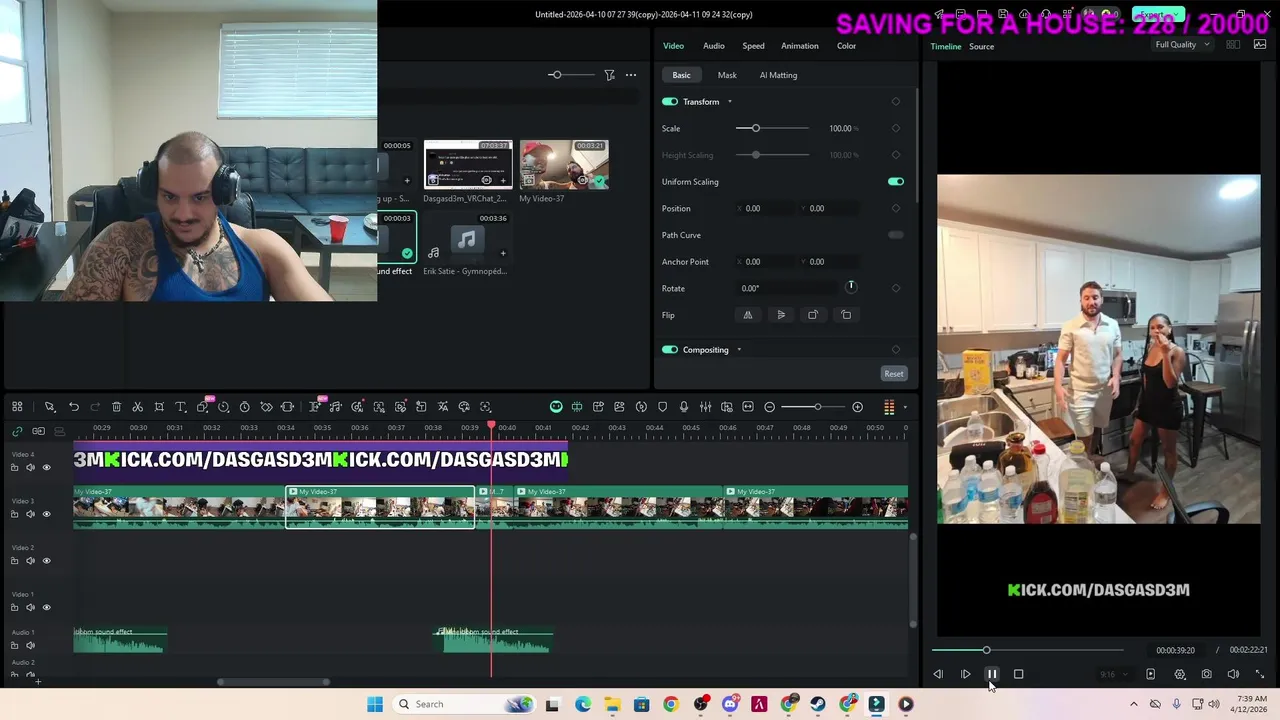
Task: Pause preview playback
Action: (992, 675)
